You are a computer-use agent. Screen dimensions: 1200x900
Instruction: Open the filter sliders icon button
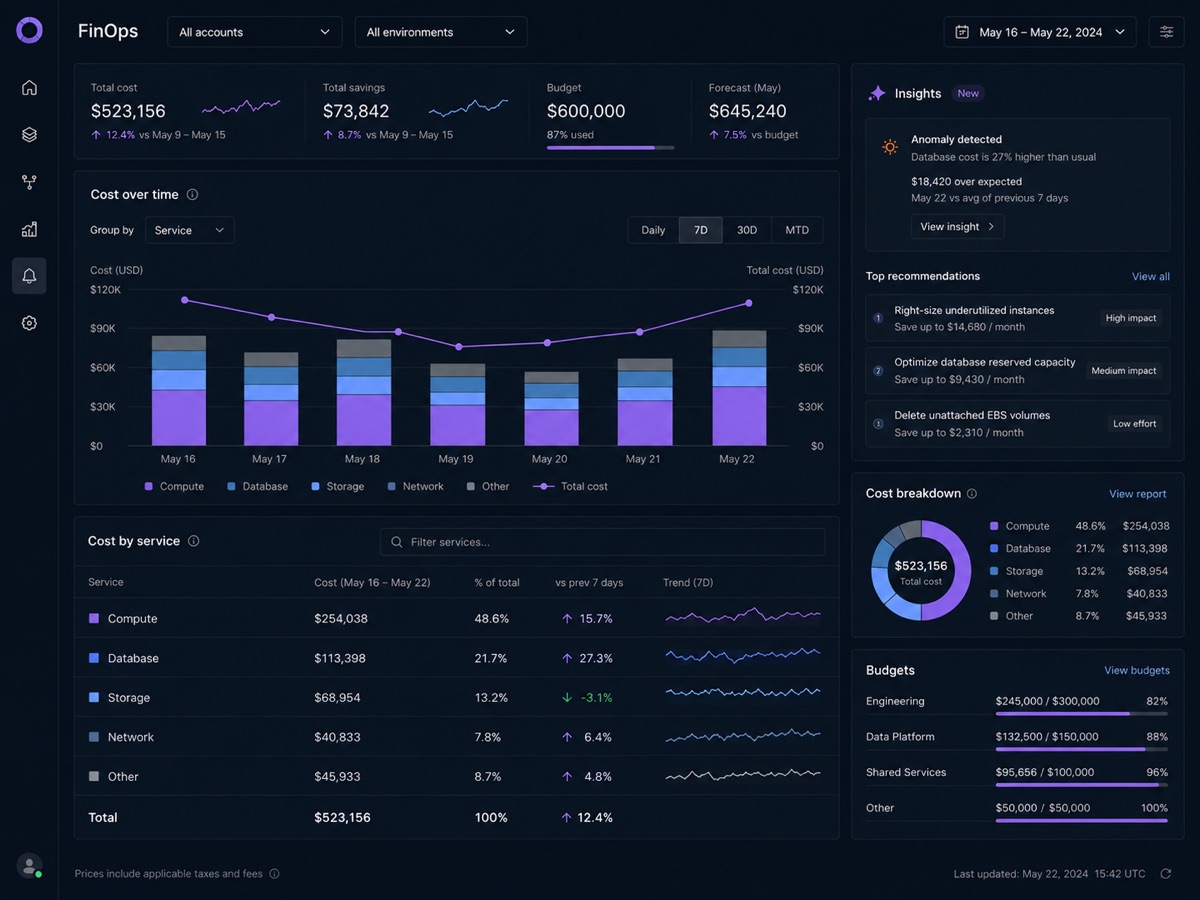tap(1166, 32)
